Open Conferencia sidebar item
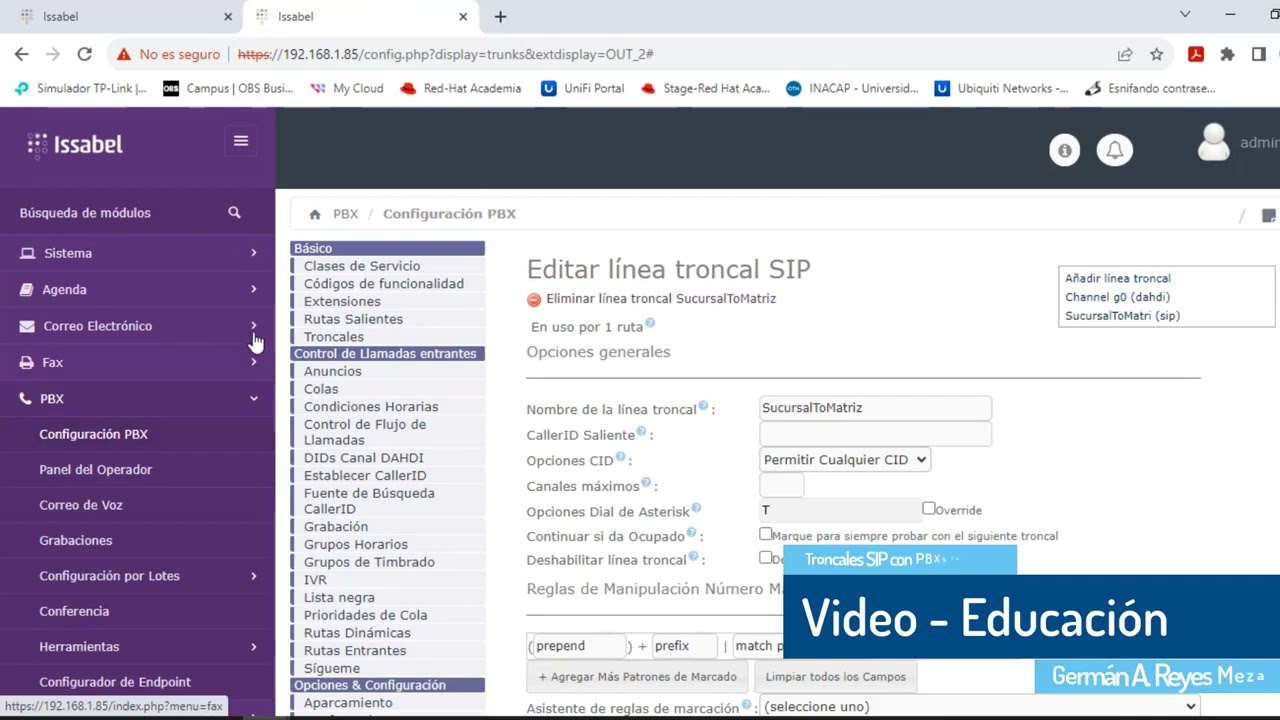This screenshot has height=720, width=1280. [74, 611]
